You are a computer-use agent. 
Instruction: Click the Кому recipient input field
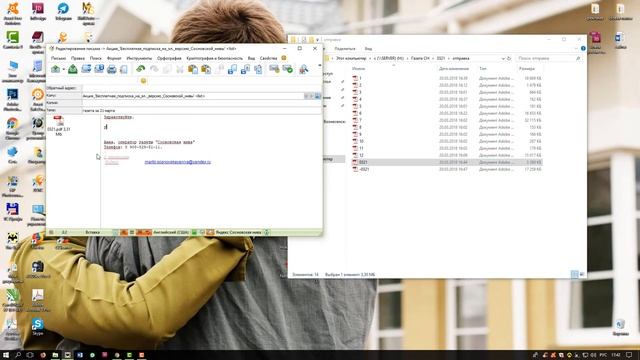[x=192, y=96]
